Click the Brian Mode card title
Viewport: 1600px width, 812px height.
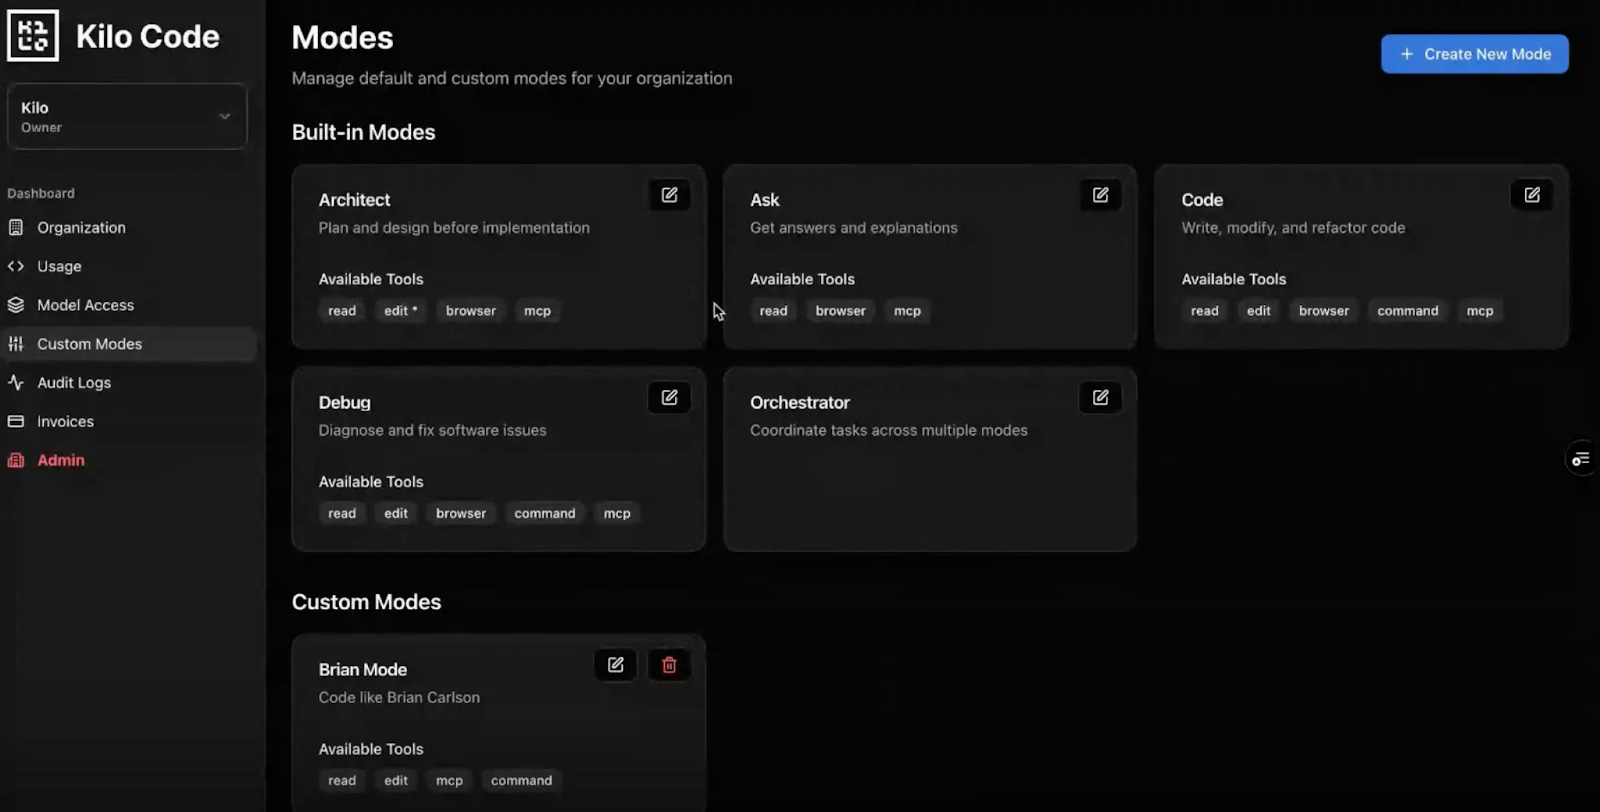pos(363,670)
